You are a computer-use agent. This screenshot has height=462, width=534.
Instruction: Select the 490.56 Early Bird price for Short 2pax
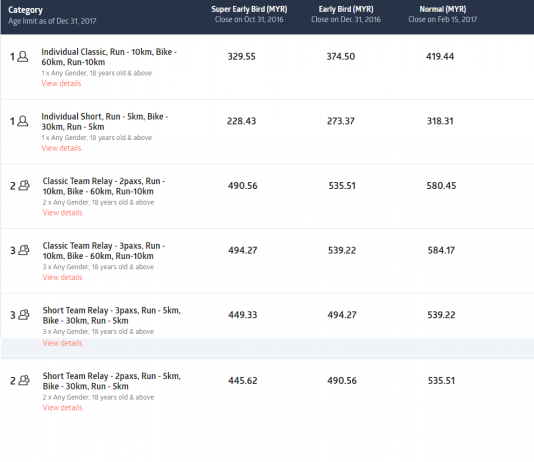coord(342,381)
